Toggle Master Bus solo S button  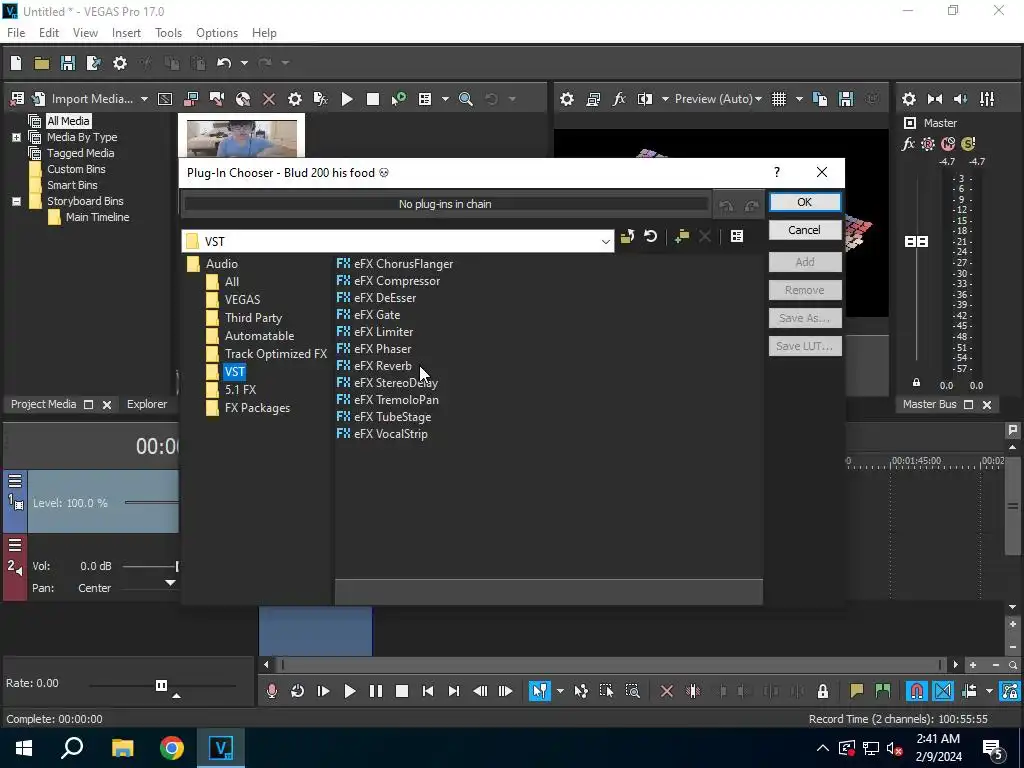[x=968, y=144]
